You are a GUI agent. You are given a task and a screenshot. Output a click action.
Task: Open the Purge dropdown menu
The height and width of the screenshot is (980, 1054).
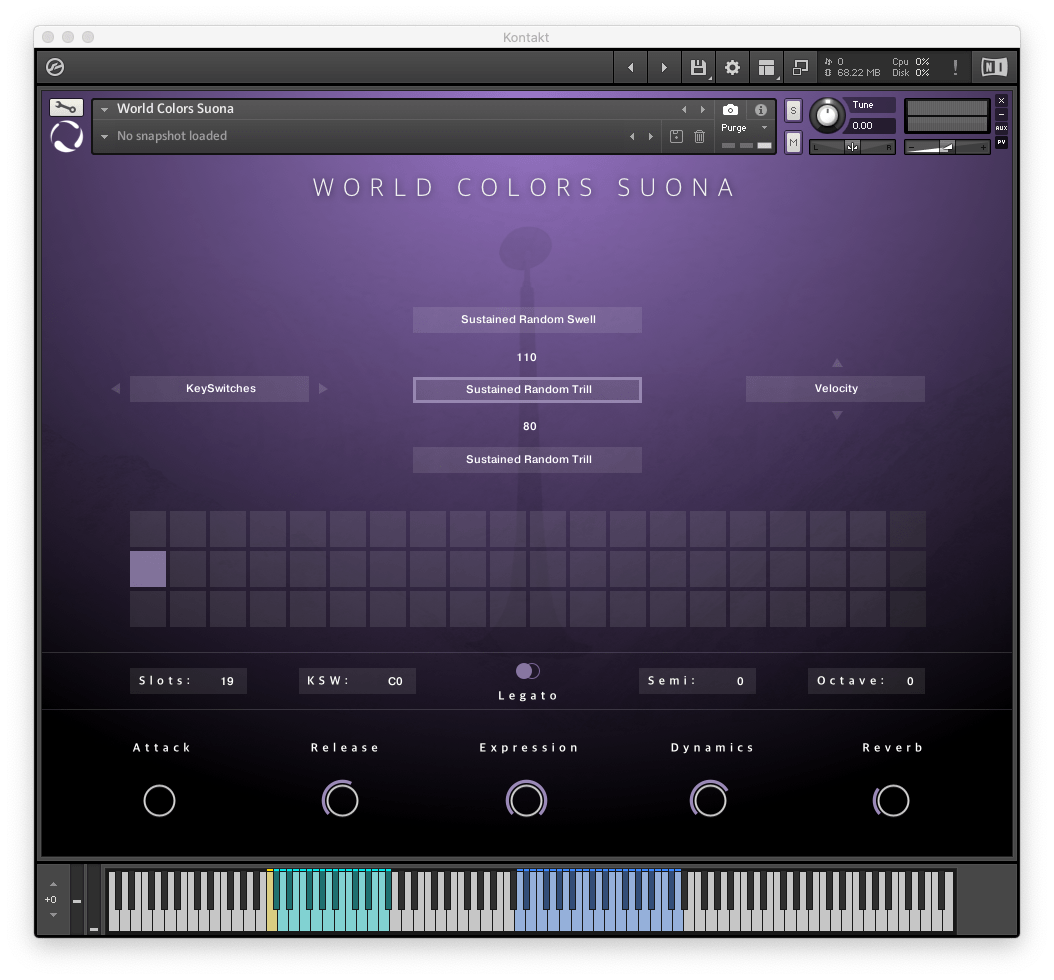pos(764,128)
